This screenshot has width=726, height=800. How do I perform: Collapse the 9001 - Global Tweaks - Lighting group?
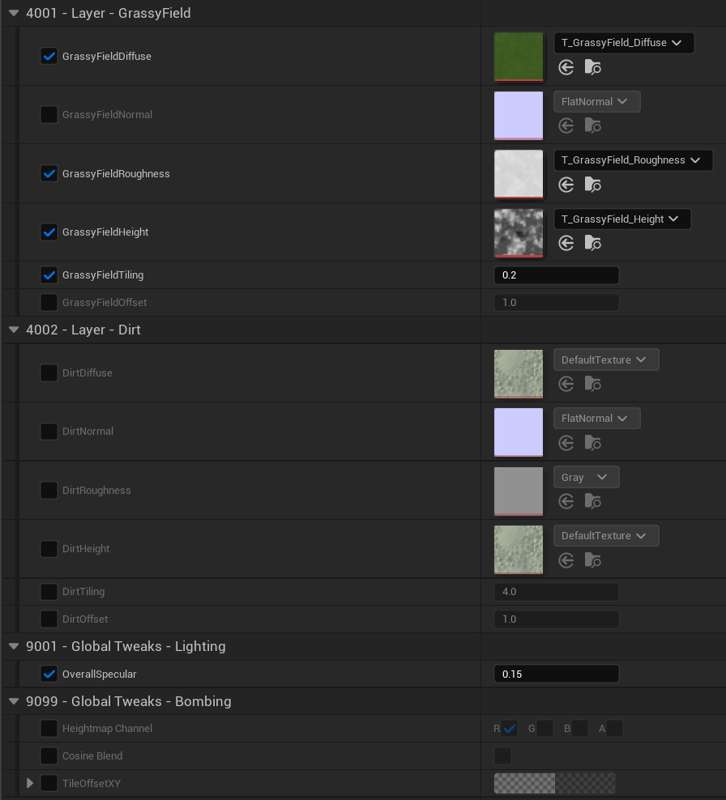coord(14,647)
